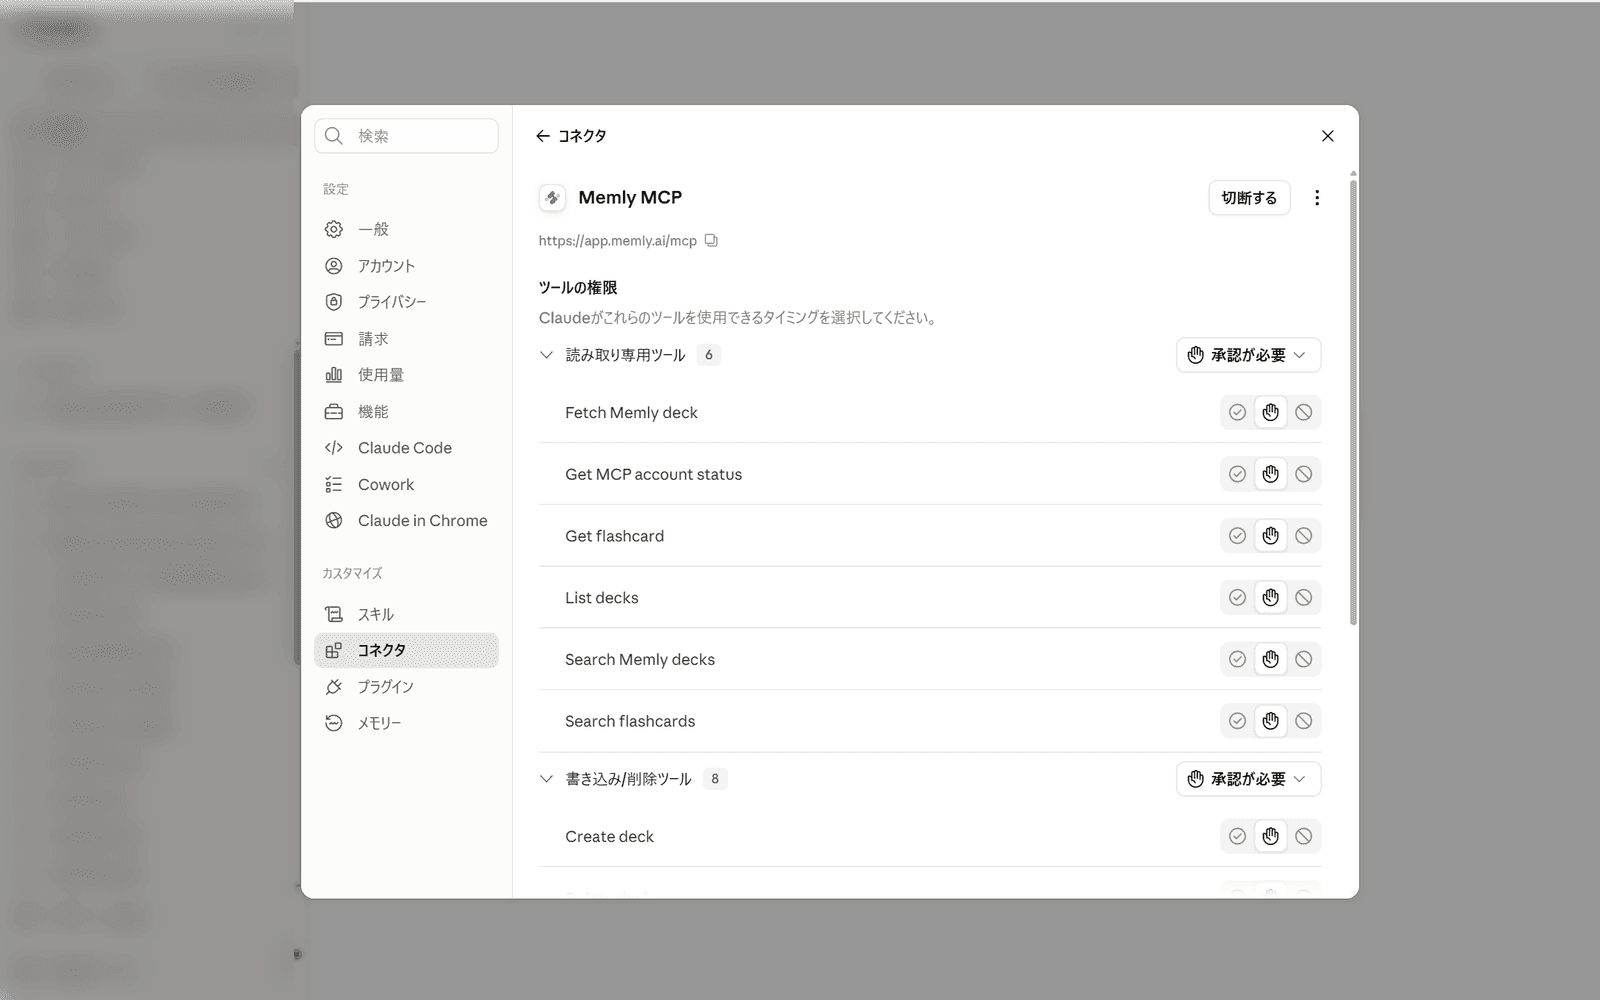Open Claude in Chrome settings

click(x=406, y=521)
